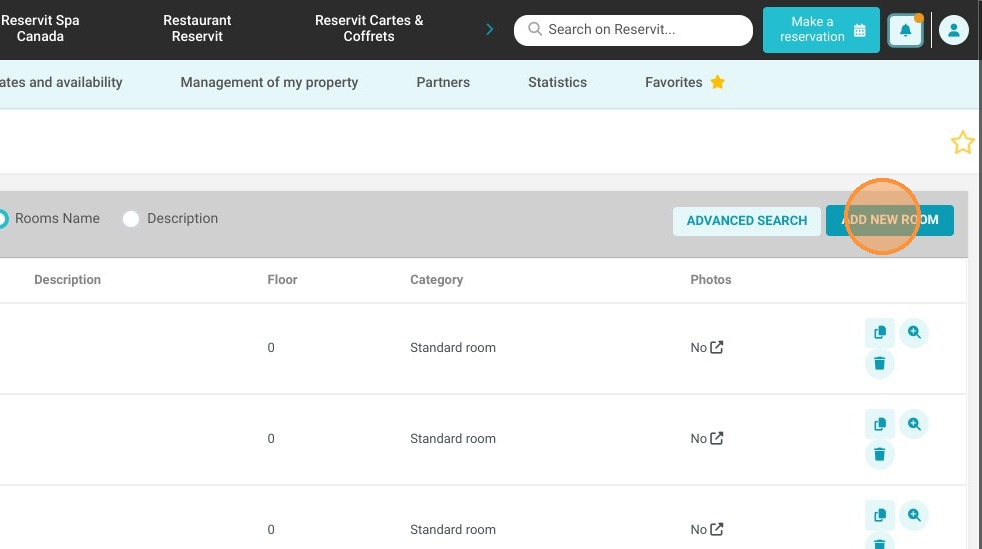Click the empty star favorite icon
The image size is (982, 549).
(962, 143)
